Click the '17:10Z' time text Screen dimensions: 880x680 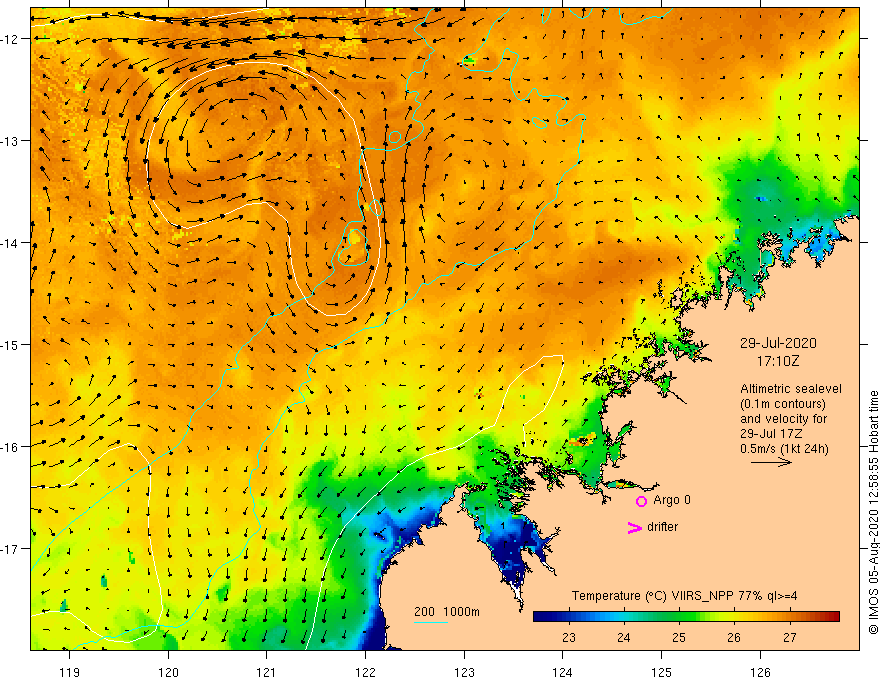[777, 361]
